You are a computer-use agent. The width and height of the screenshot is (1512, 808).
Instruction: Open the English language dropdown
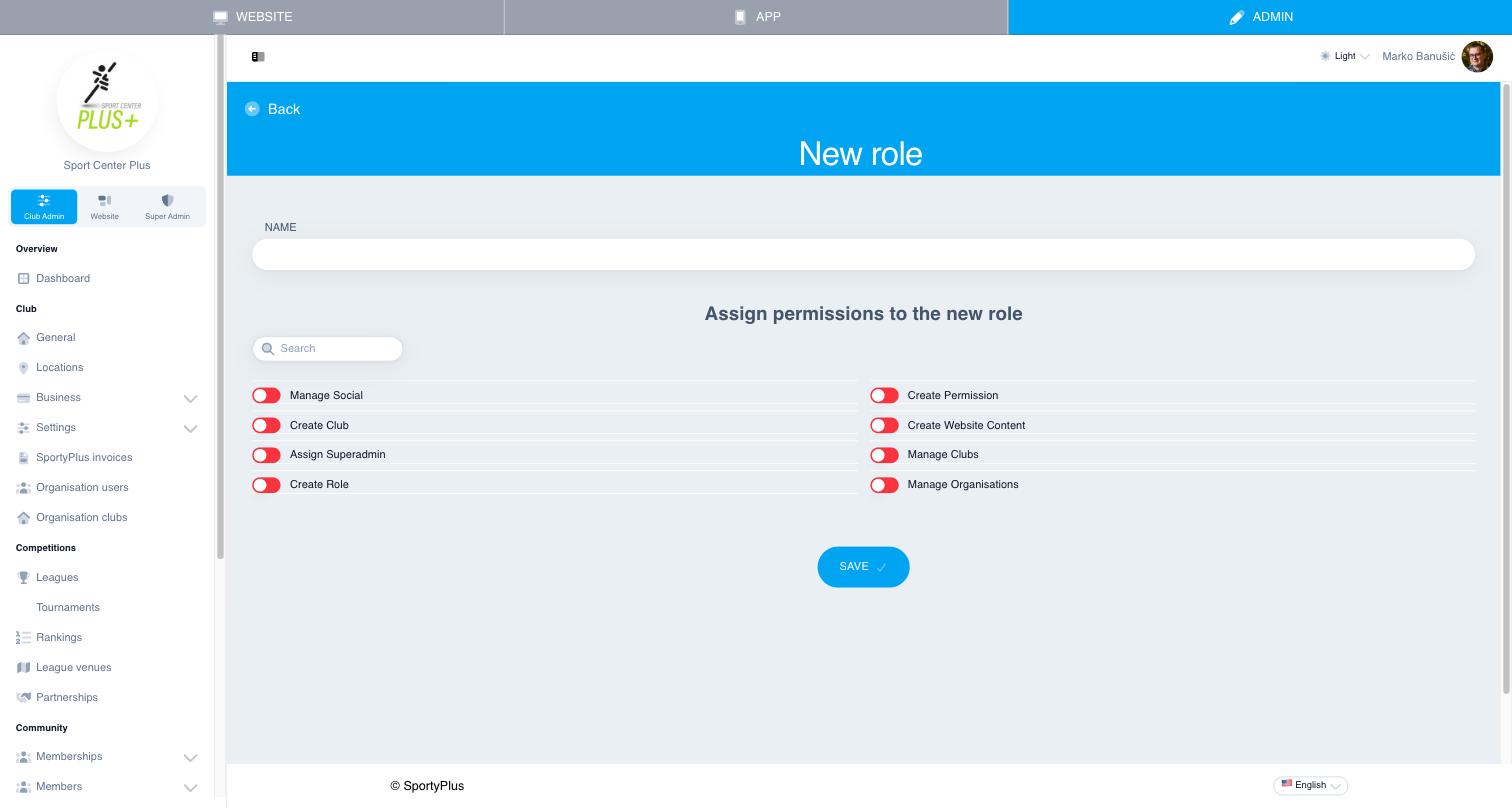point(1310,785)
